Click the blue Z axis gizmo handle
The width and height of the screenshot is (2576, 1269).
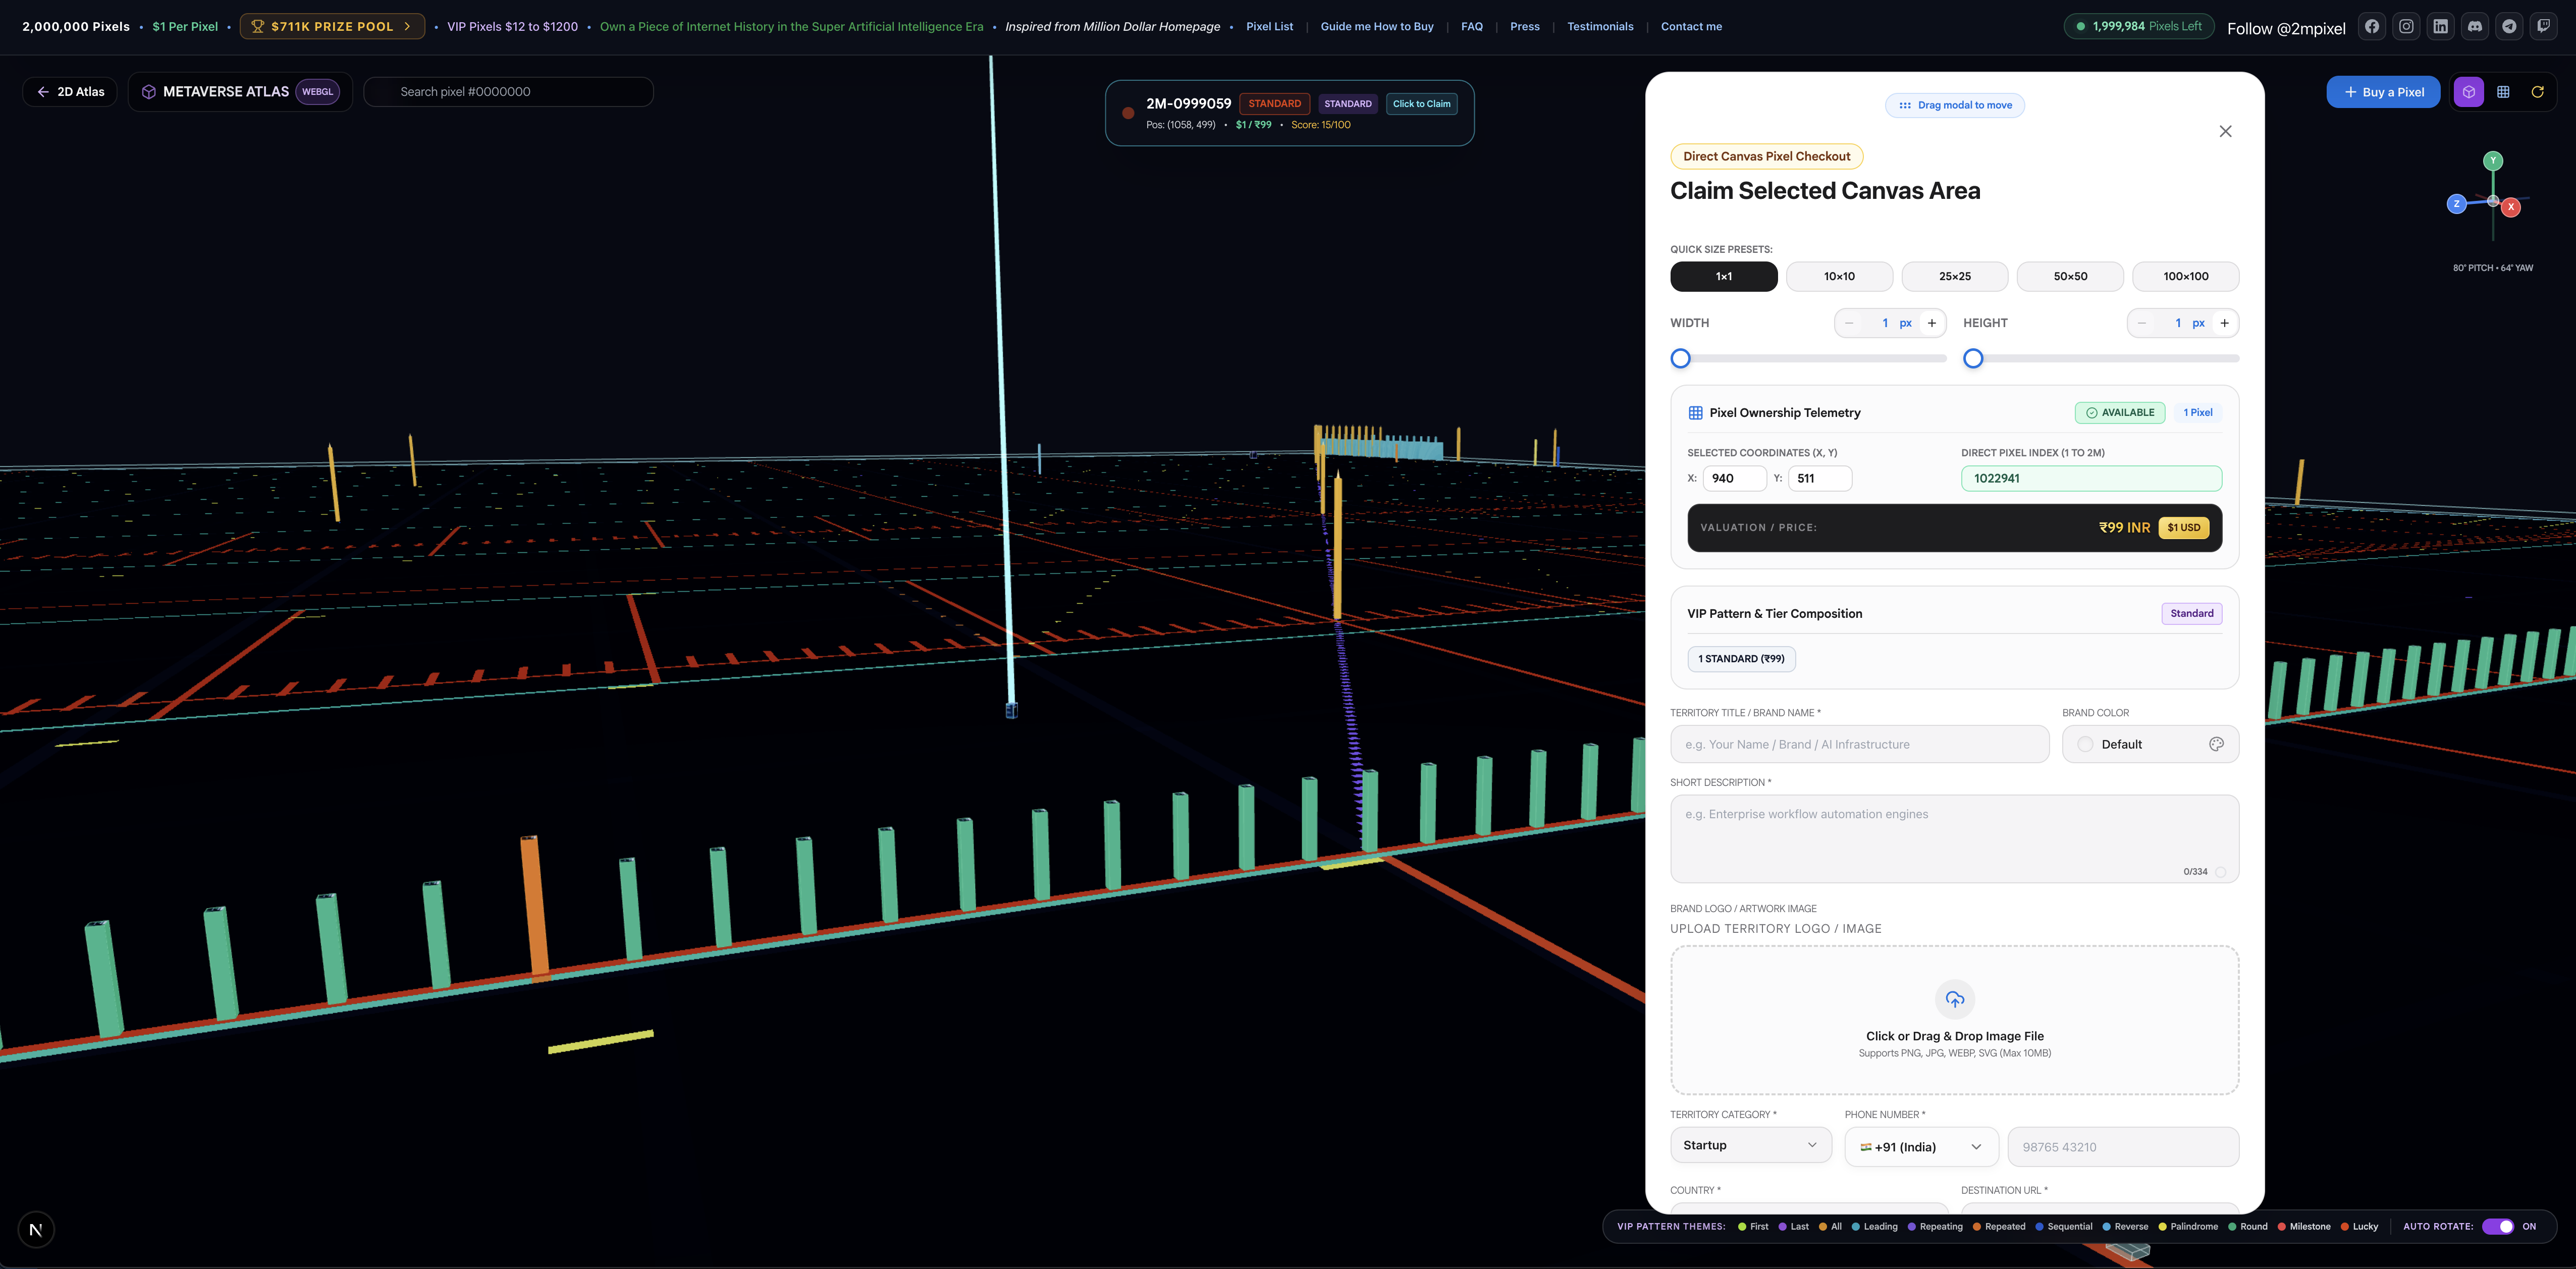click(x=2456, y=204)
